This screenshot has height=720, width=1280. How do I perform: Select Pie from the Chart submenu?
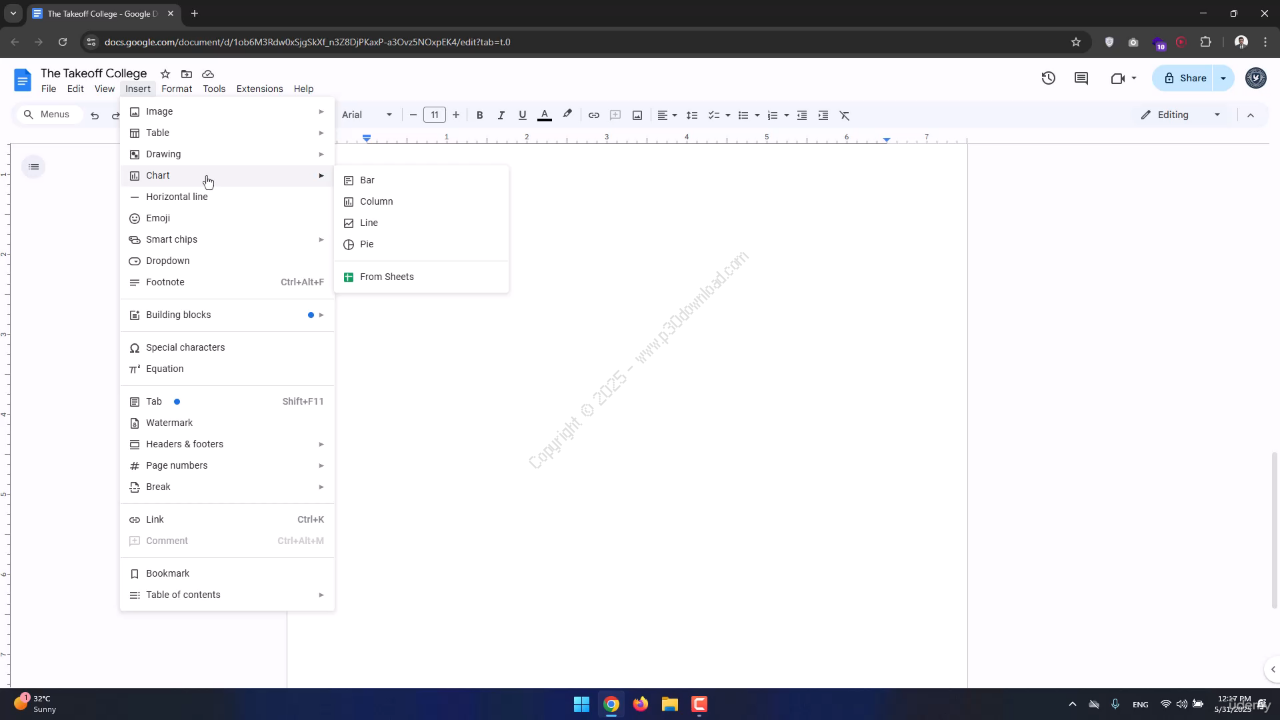point(366,244)
